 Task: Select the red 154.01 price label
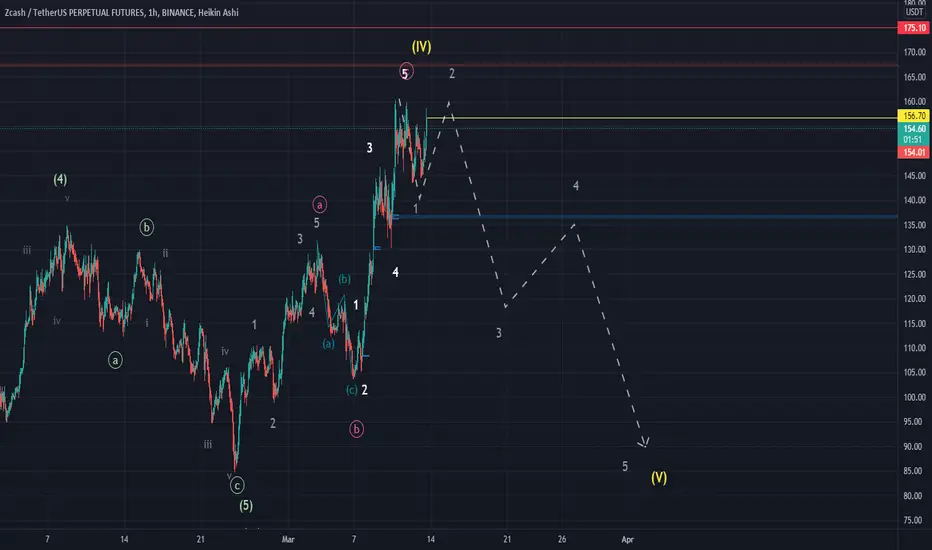[x=914, y=152]
